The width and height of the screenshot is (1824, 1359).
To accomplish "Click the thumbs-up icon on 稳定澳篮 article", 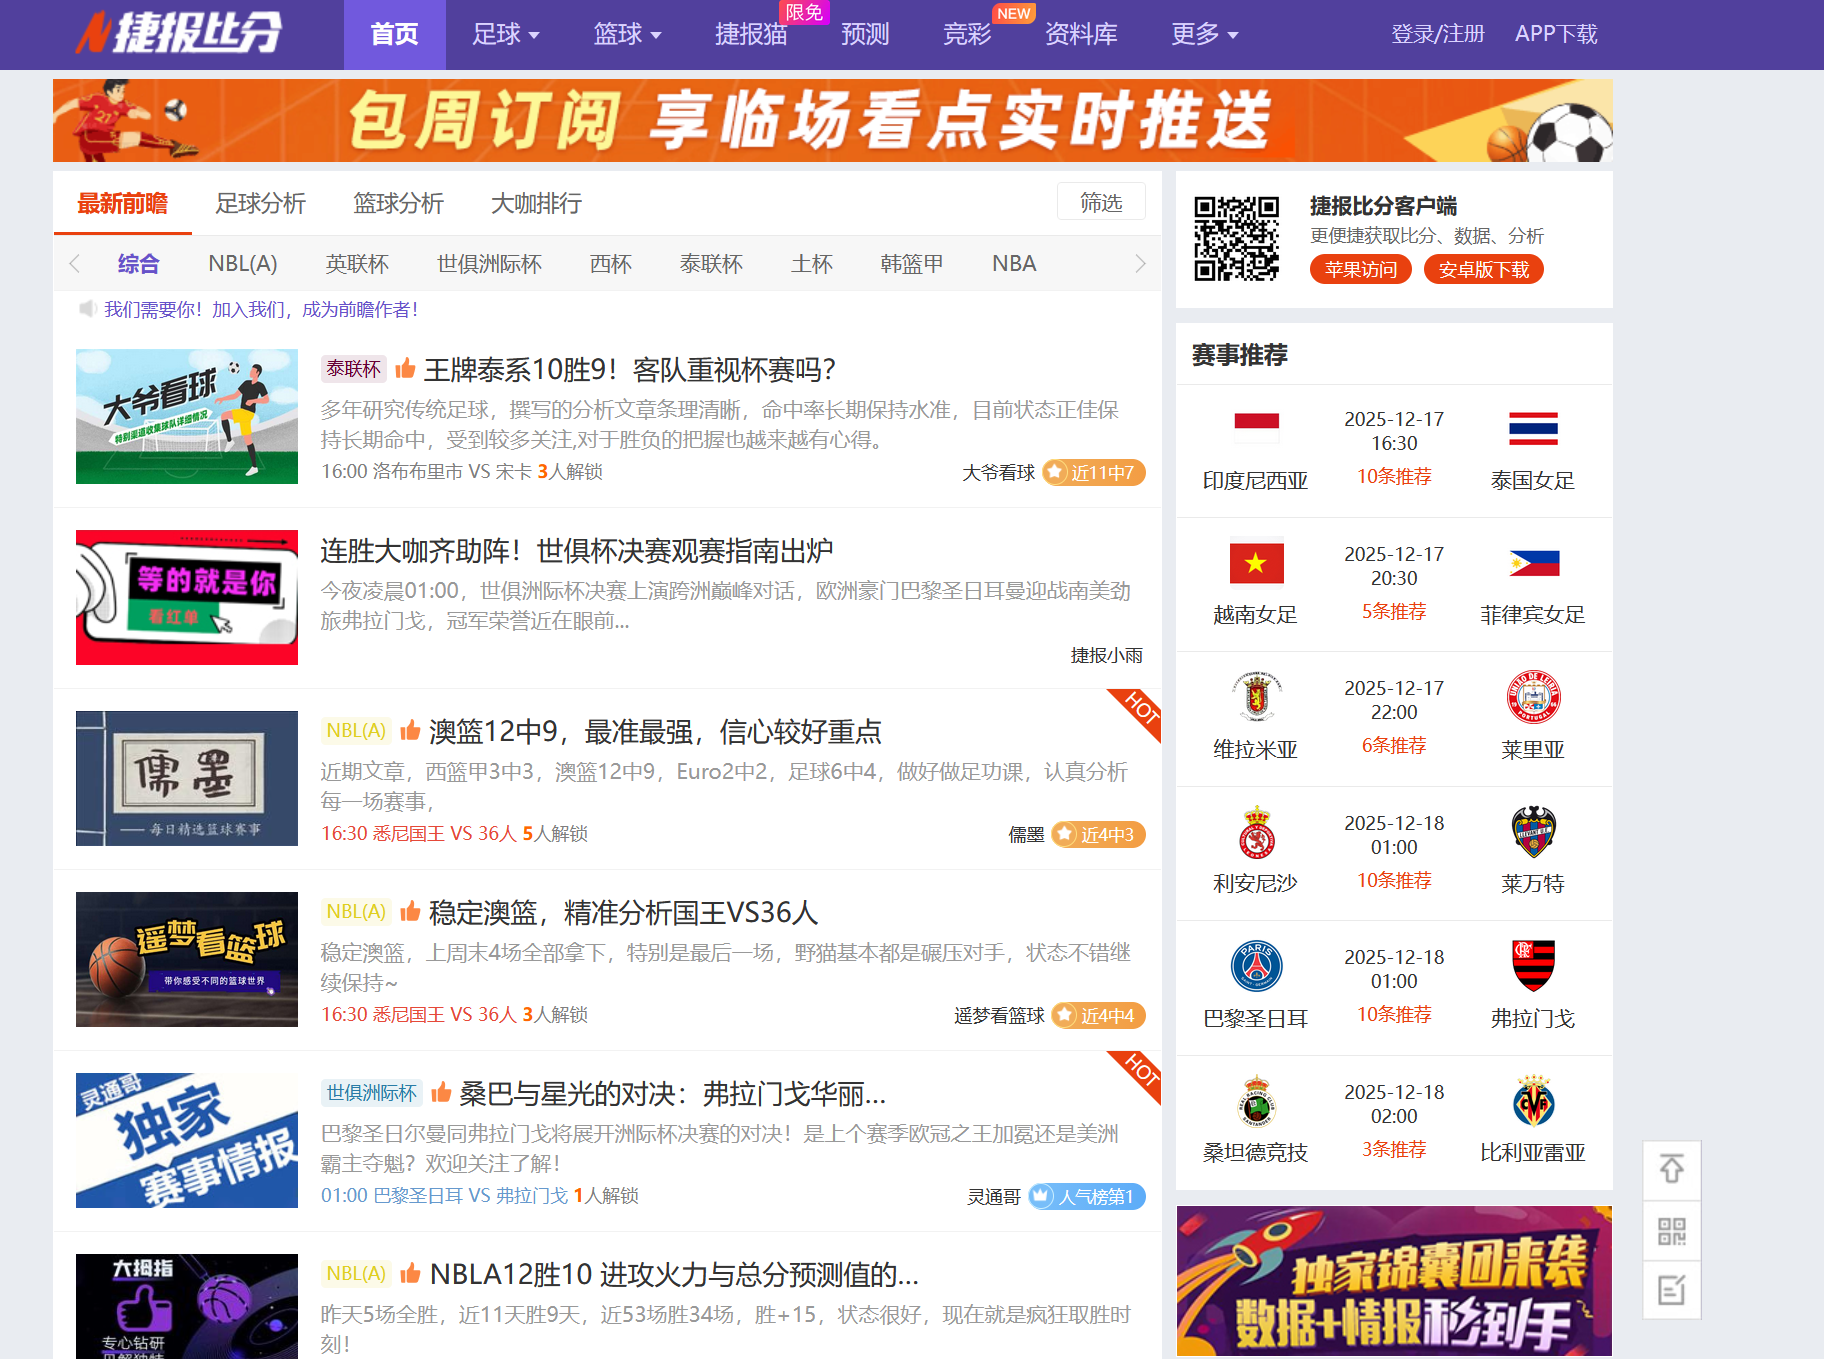I will (x=410, y=912).
